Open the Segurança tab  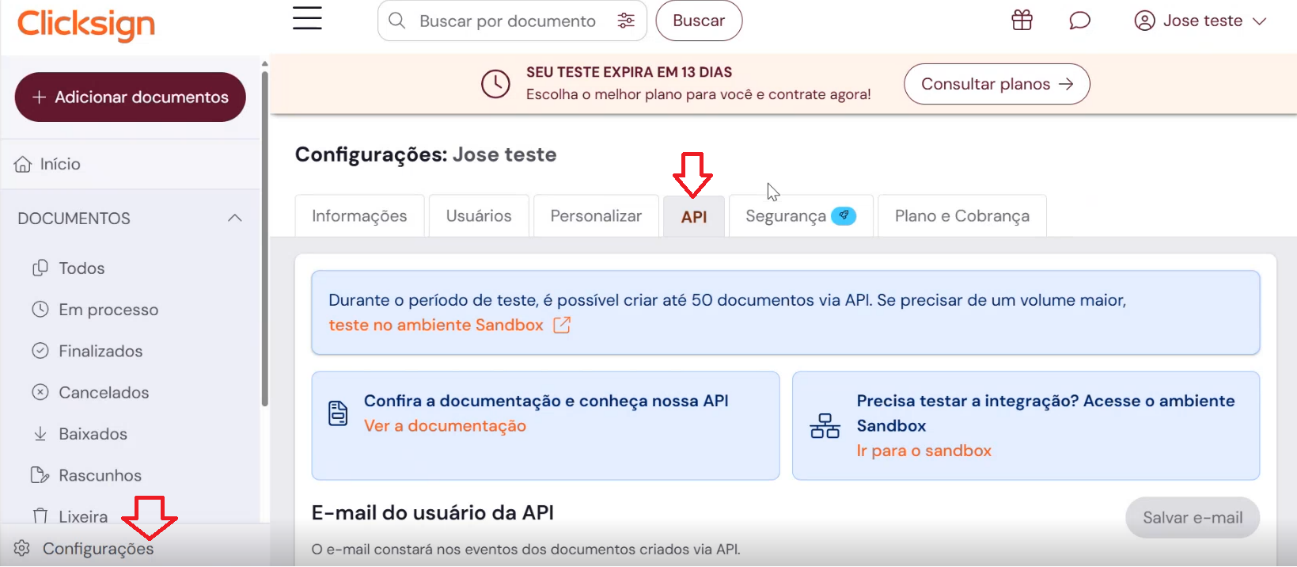click(x=801, y=216)
